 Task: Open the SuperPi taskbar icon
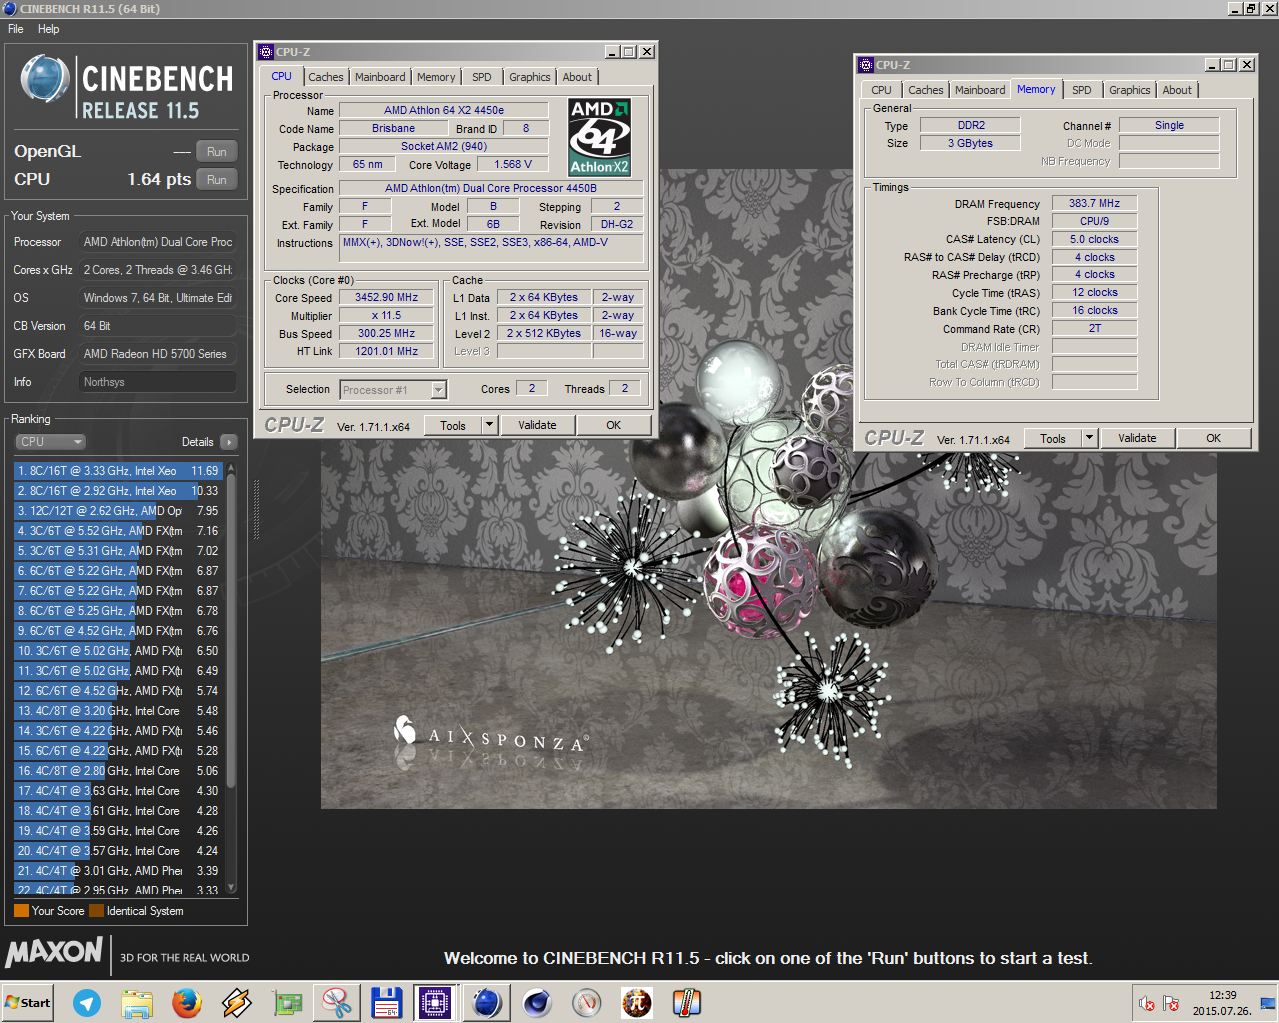point(637,1002)
